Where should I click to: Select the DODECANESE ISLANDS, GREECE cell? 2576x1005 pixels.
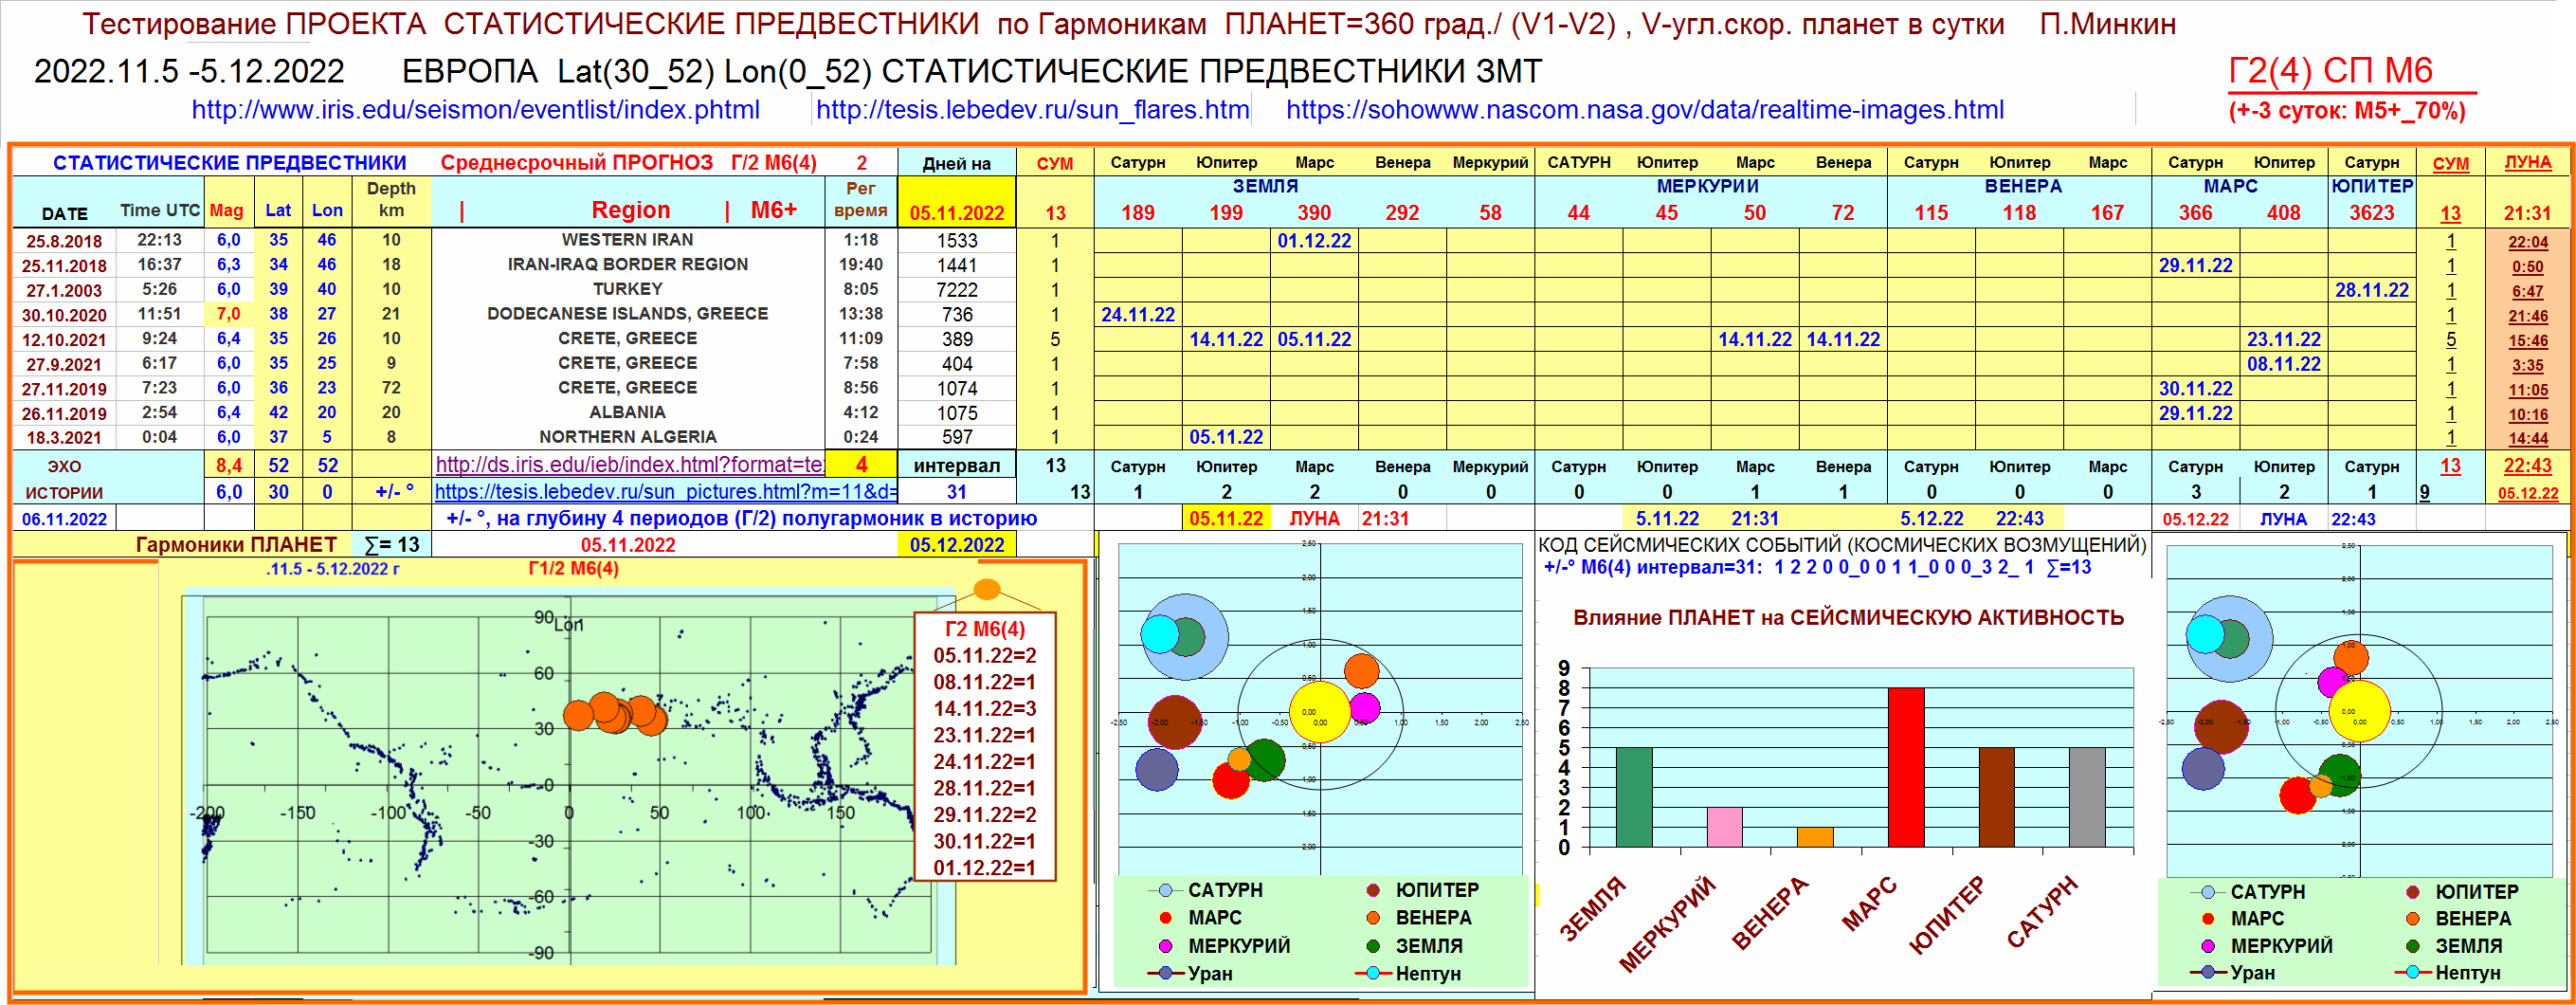point(627,314)
